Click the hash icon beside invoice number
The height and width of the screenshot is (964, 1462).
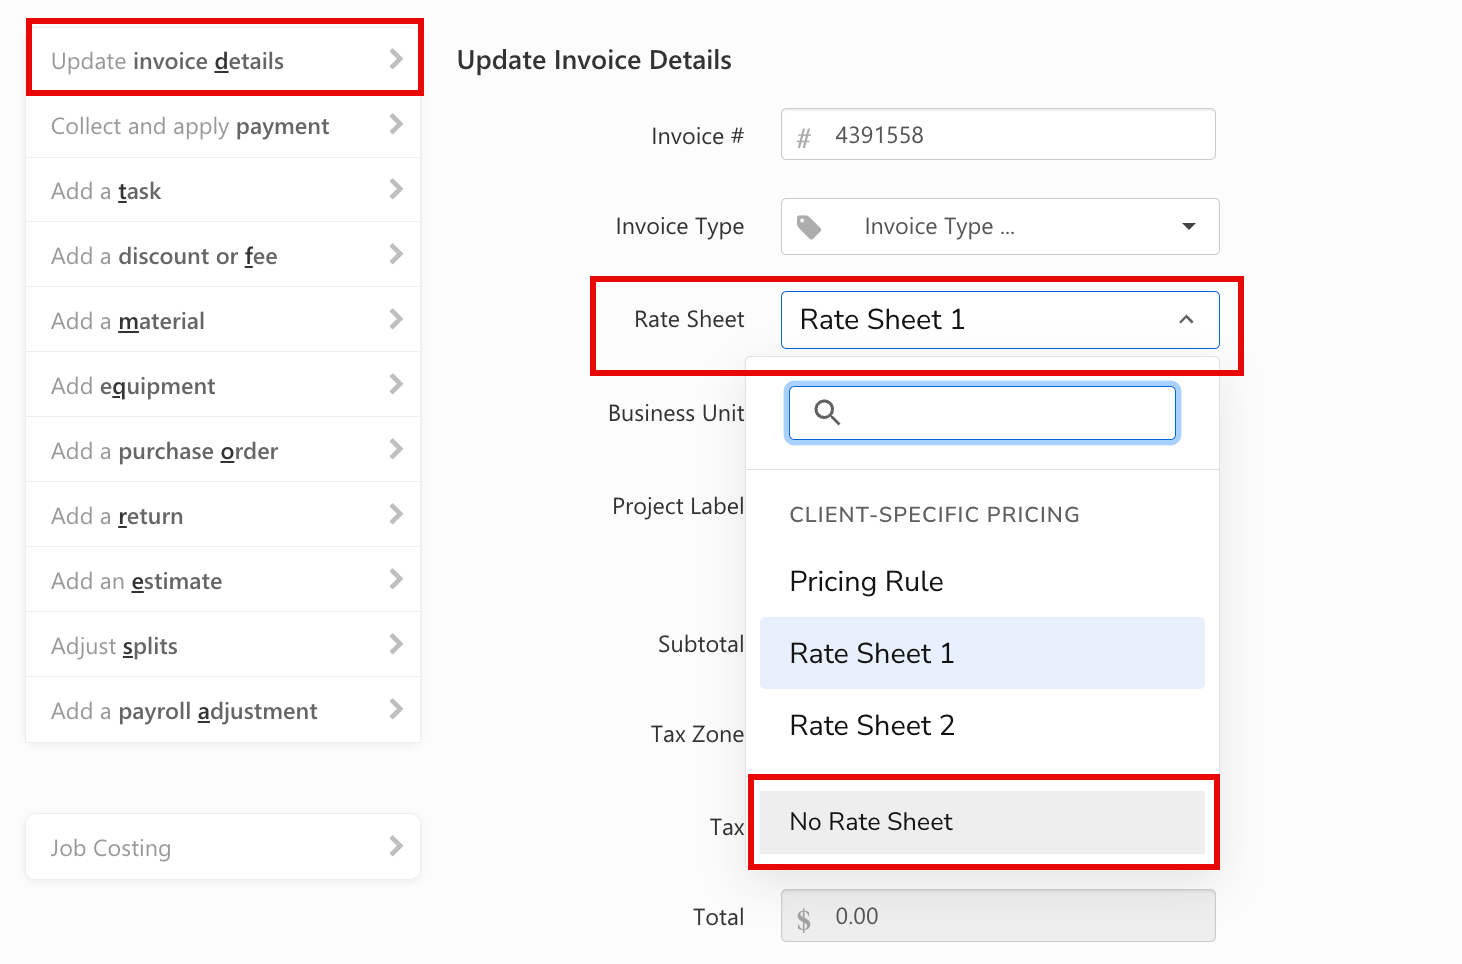[x=803, y=137]
